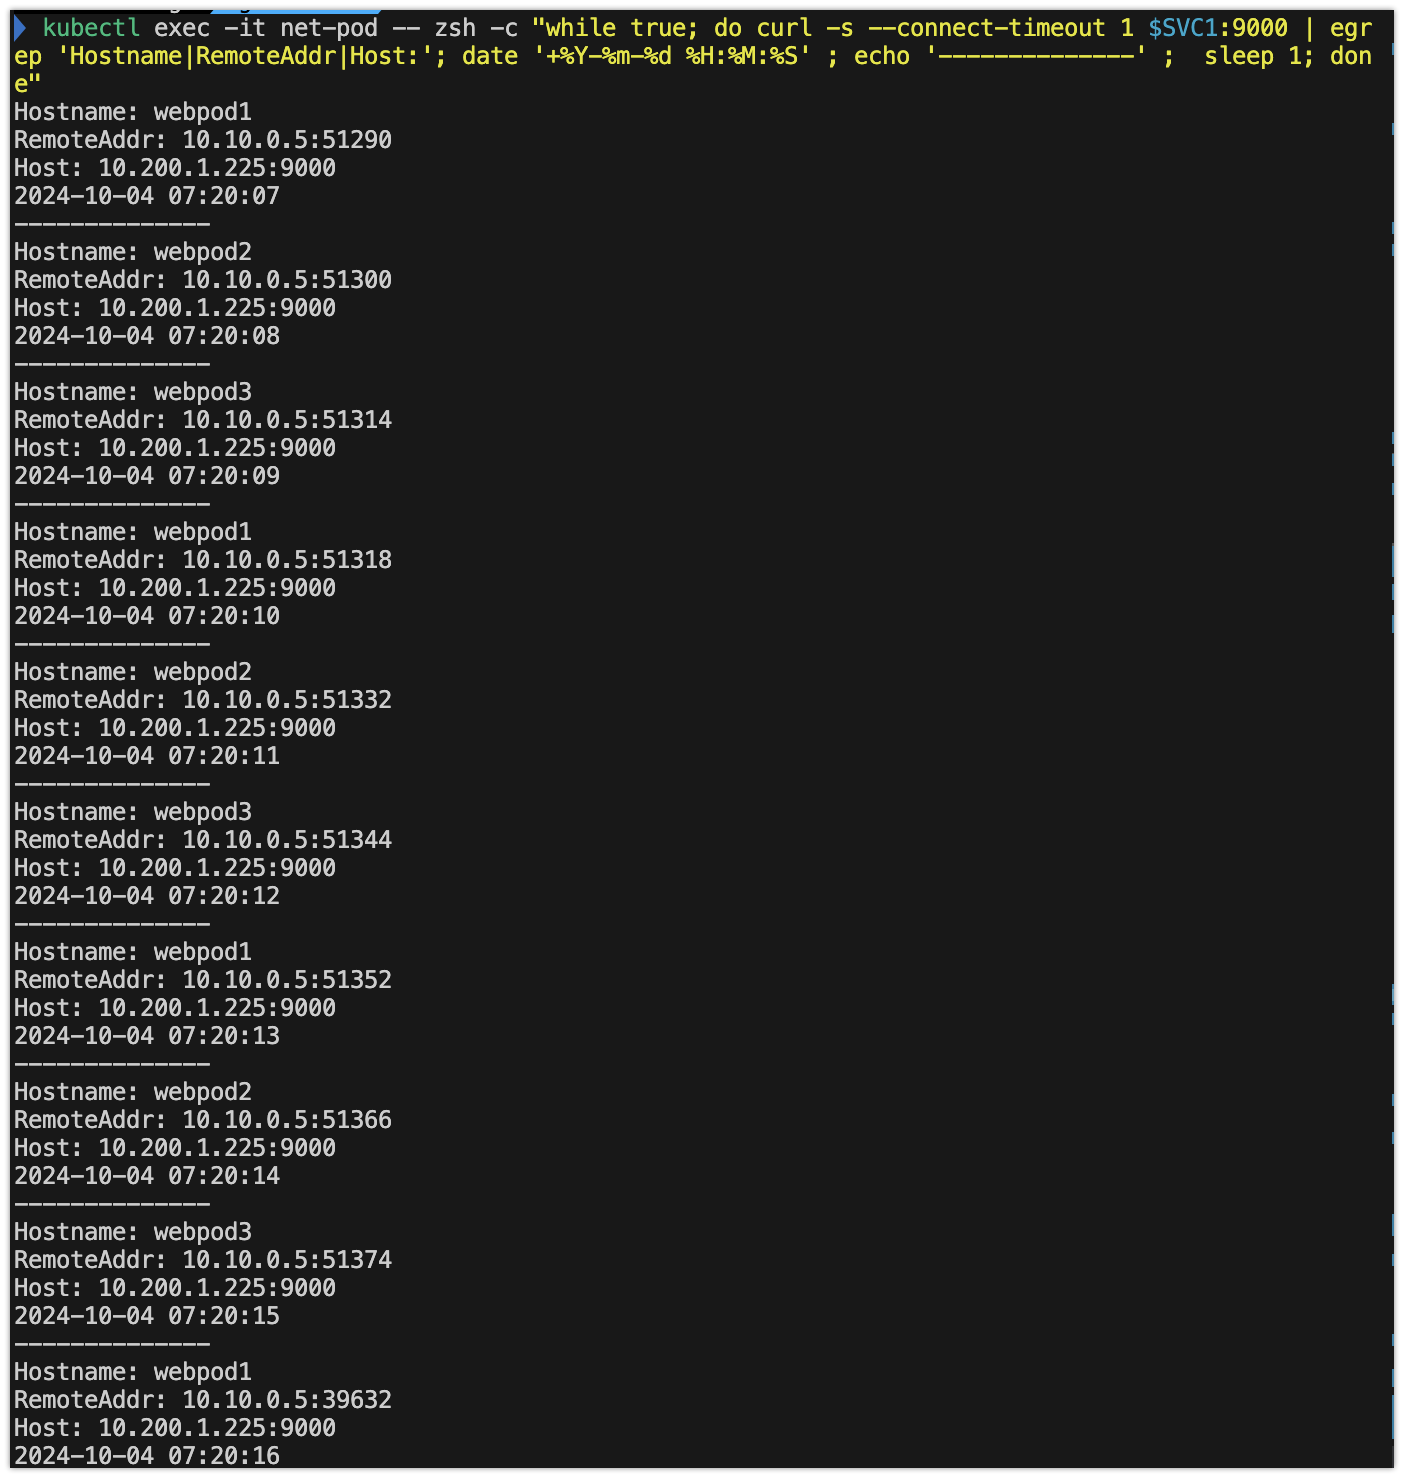Image resolution: width=1404 pixels, height=1478 pixels.
Task: Click the Hostname line above RemoteAddr 51290
Action: tap(133, 112)
